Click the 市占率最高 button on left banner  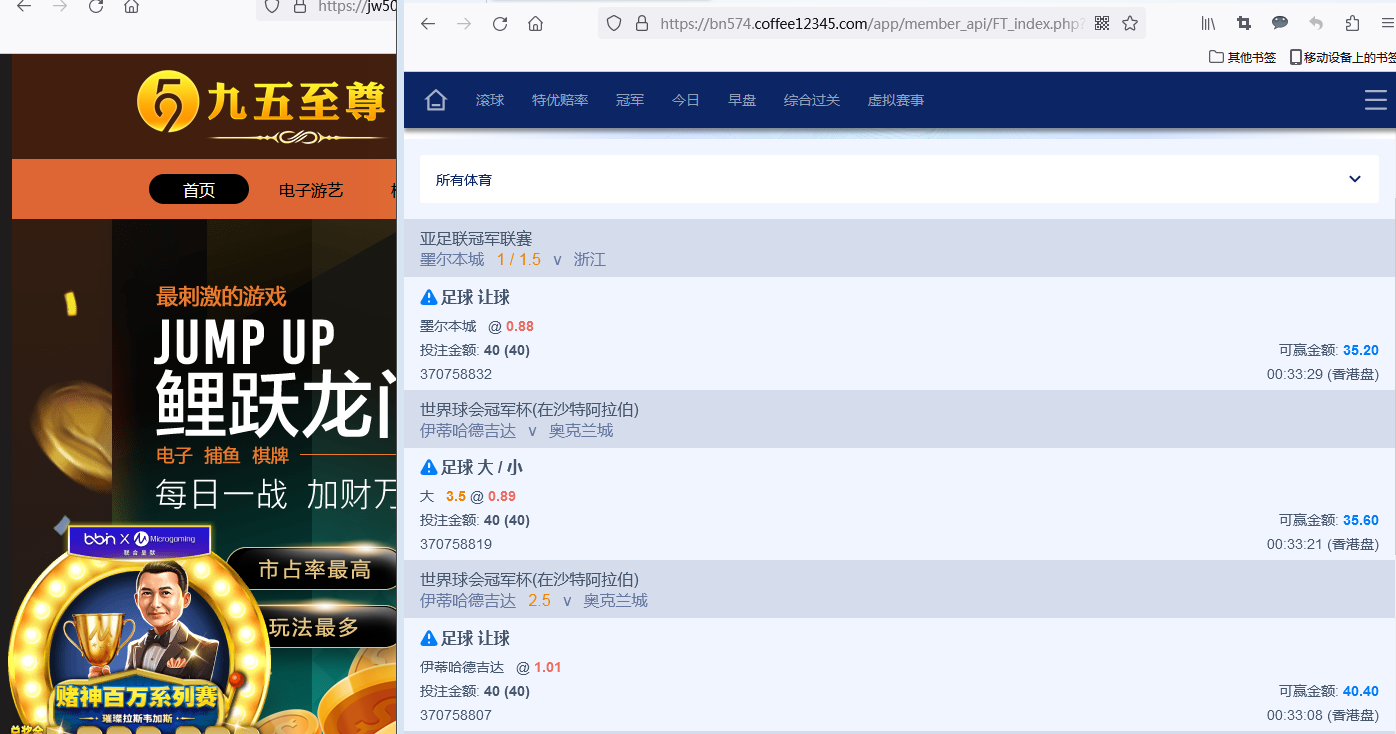point(314,569)
